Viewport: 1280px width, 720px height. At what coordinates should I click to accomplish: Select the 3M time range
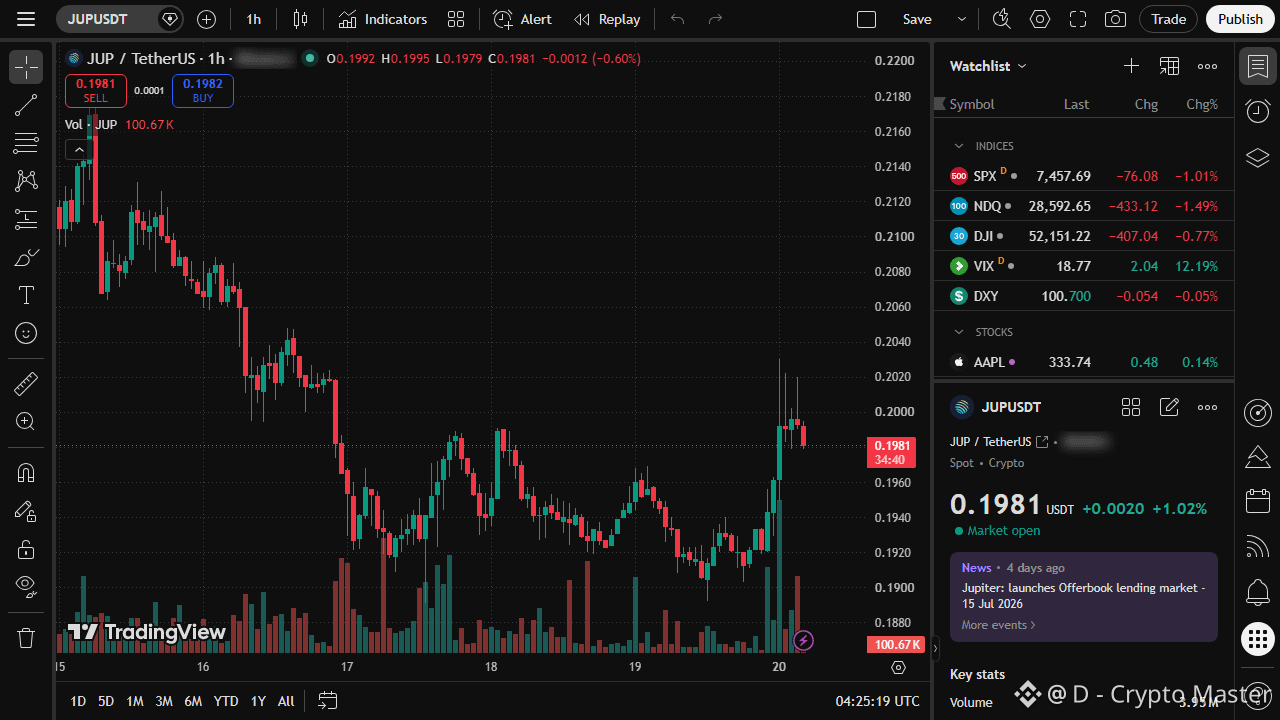164,701
